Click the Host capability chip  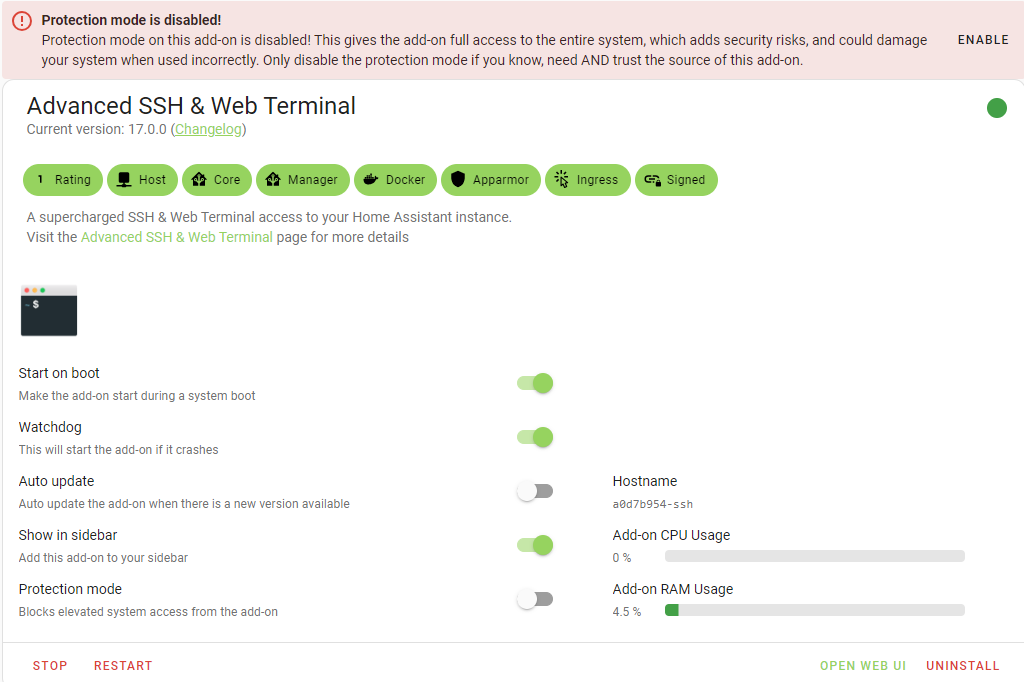coord(141,180)
